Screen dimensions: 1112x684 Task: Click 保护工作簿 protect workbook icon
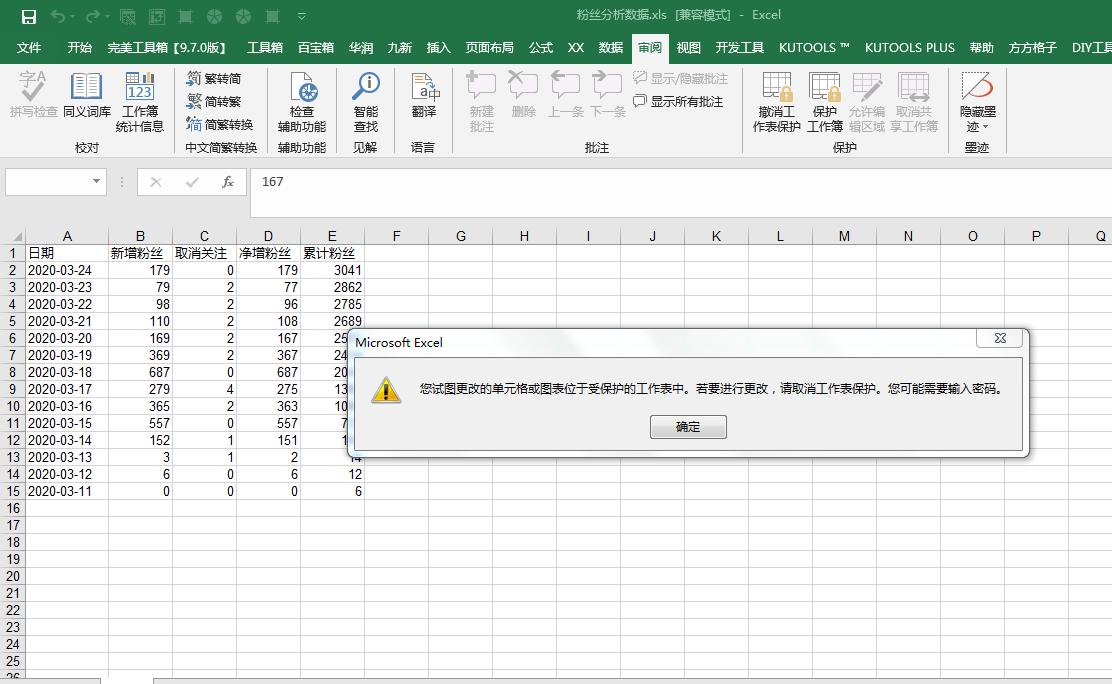(825, 102)
